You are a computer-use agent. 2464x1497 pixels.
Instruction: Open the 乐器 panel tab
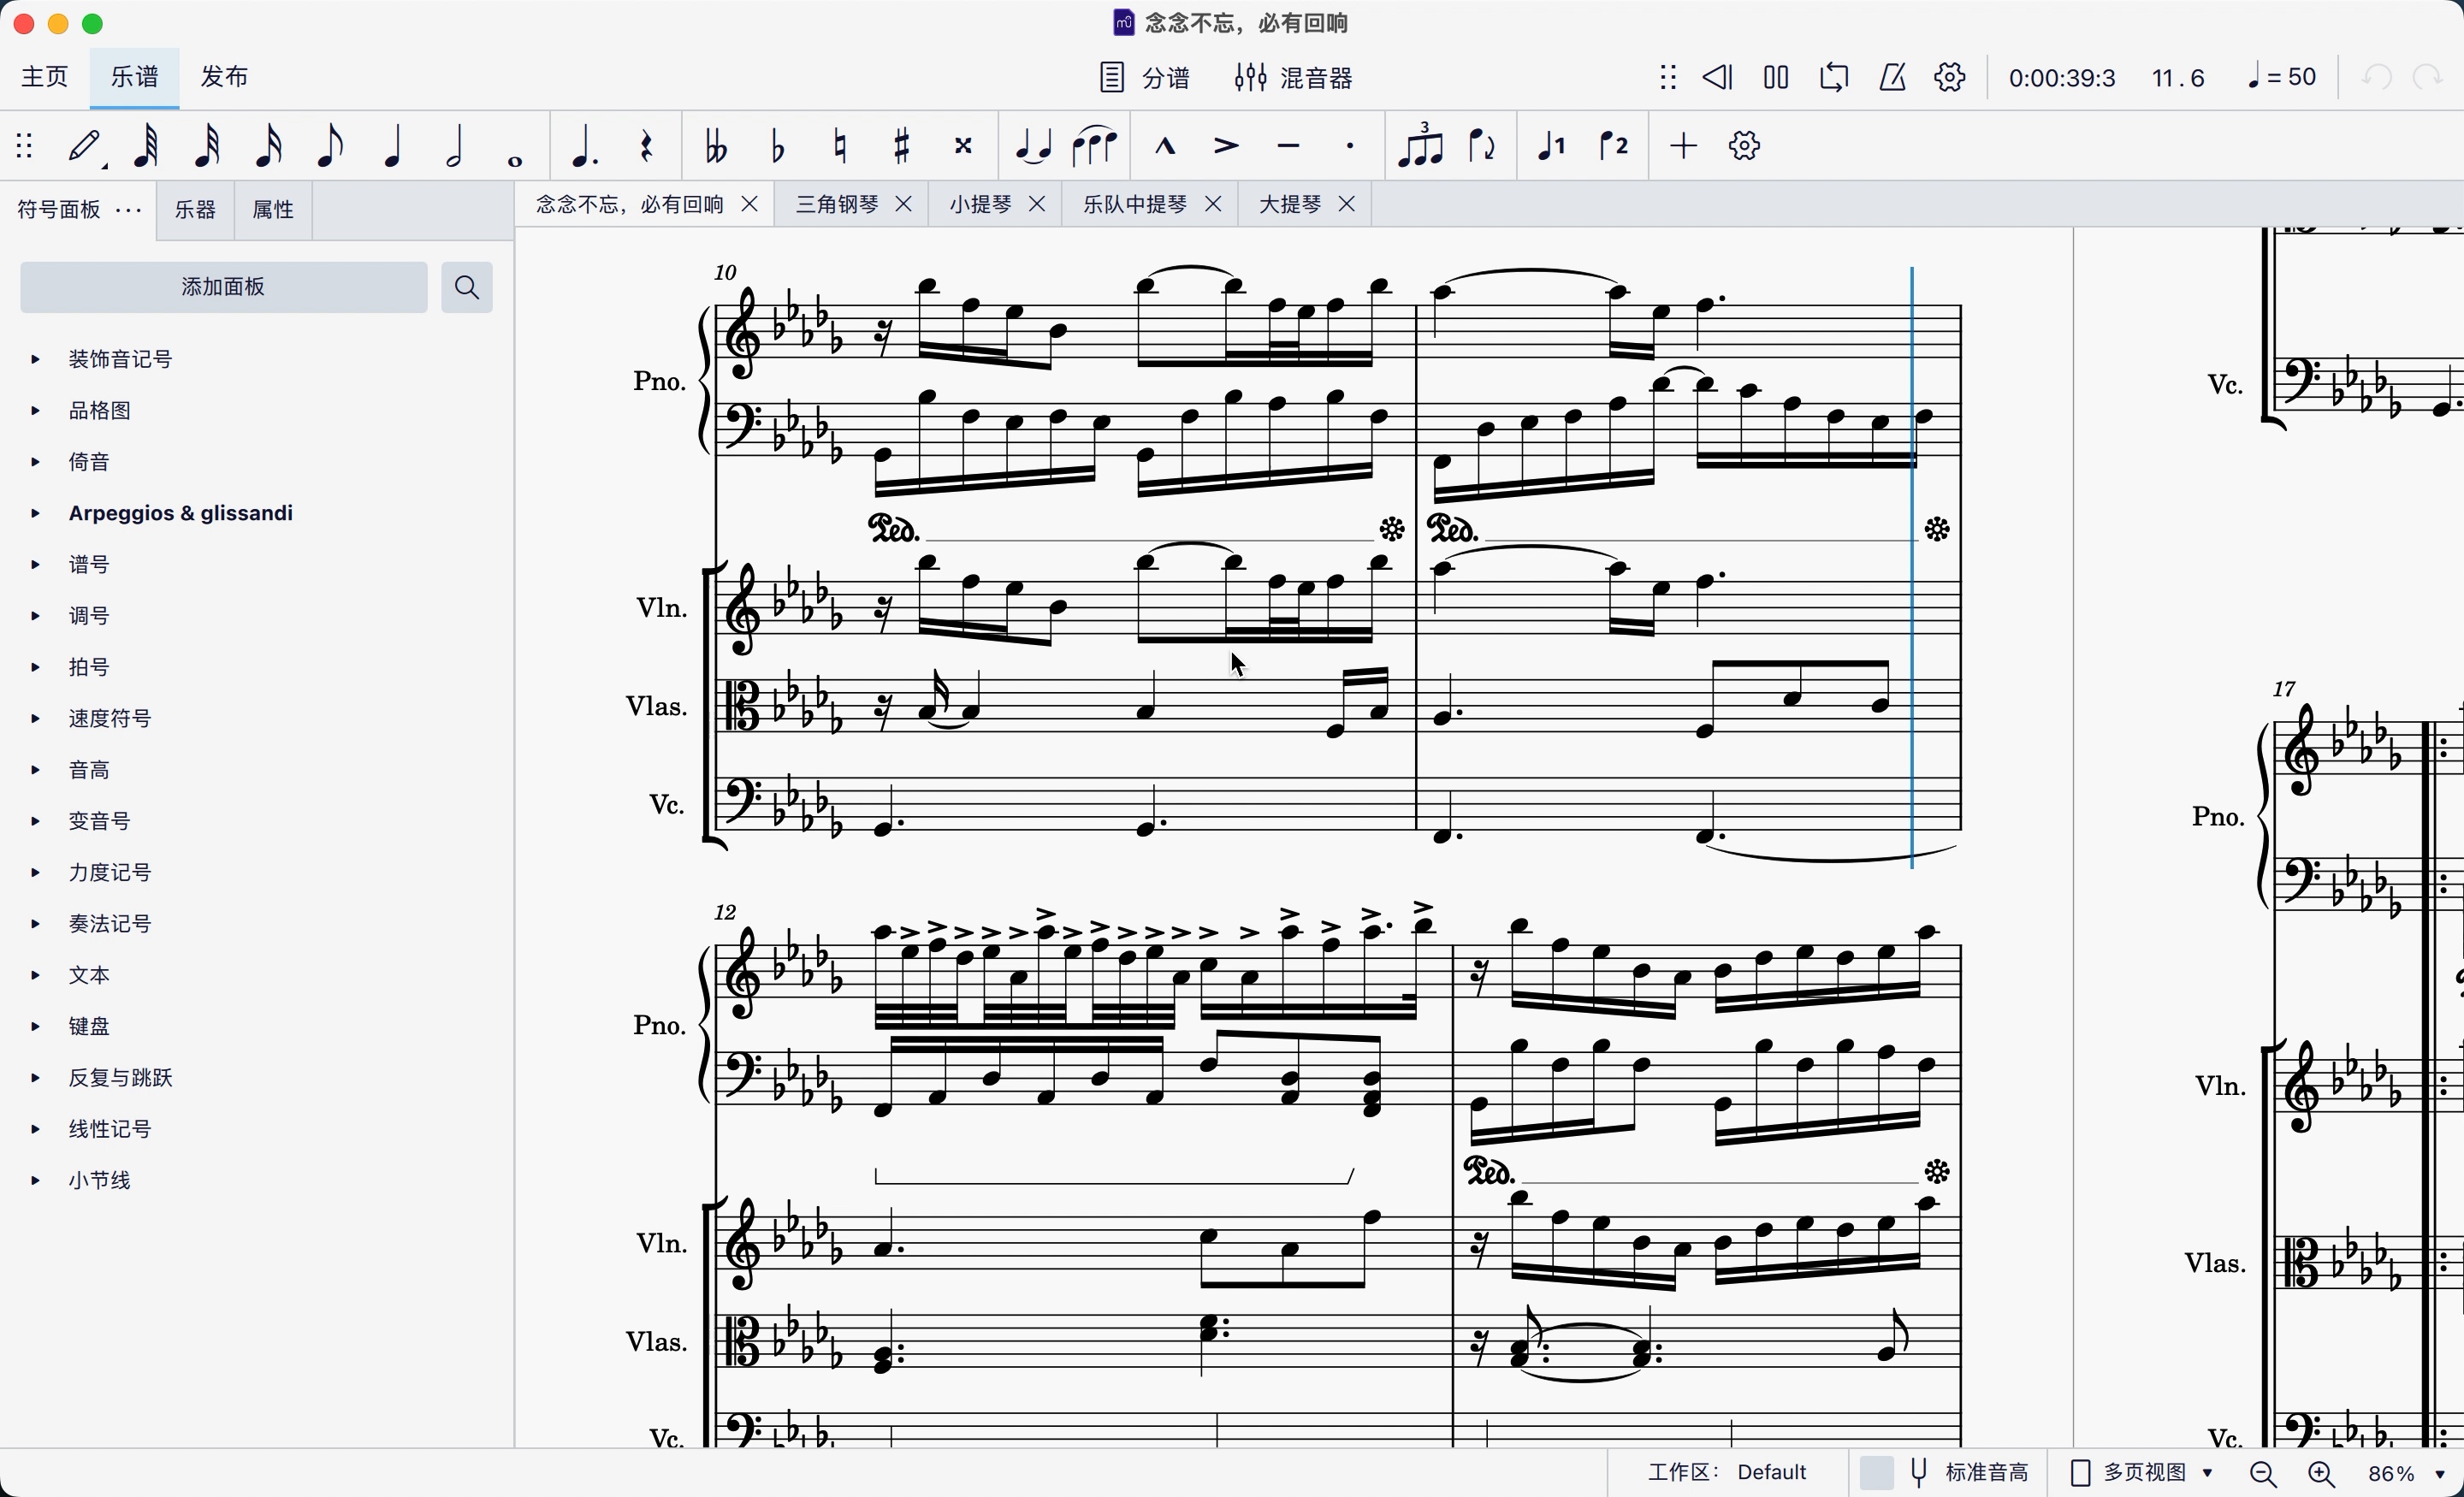pos(195,210)
